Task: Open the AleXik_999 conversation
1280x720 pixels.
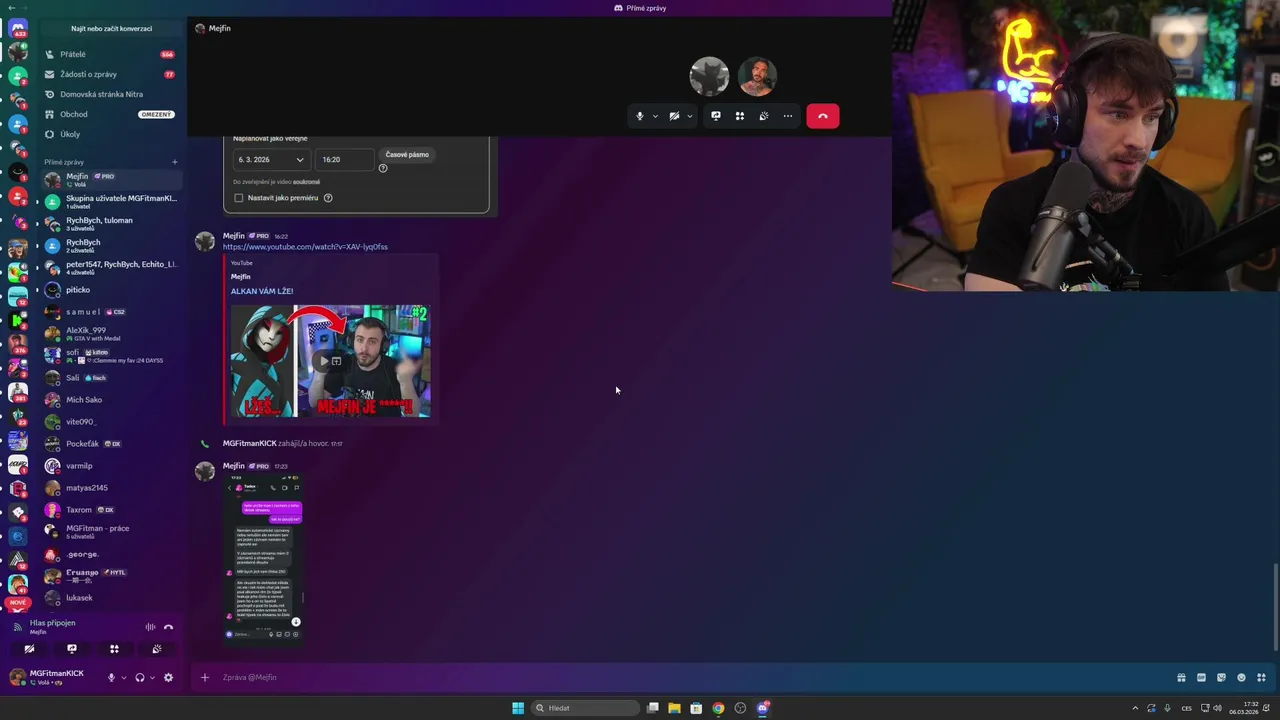Action: (111, 334)
